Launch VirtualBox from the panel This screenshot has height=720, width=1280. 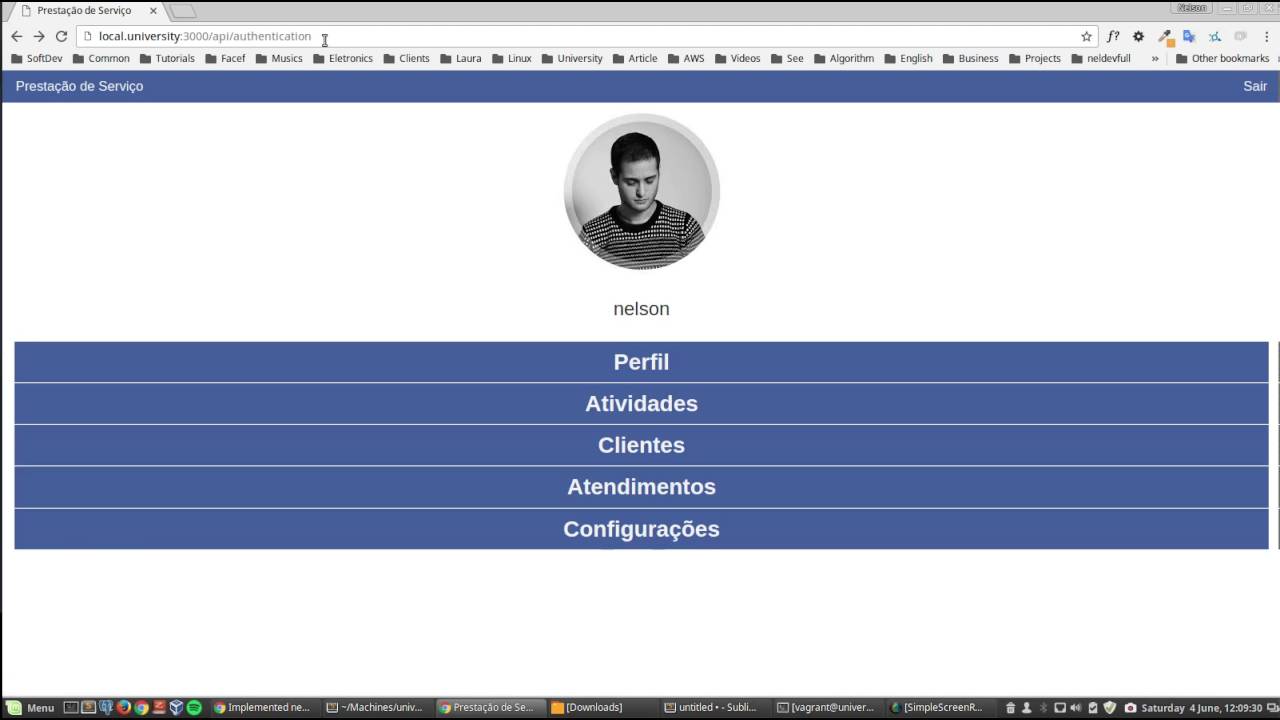[176, 707]
